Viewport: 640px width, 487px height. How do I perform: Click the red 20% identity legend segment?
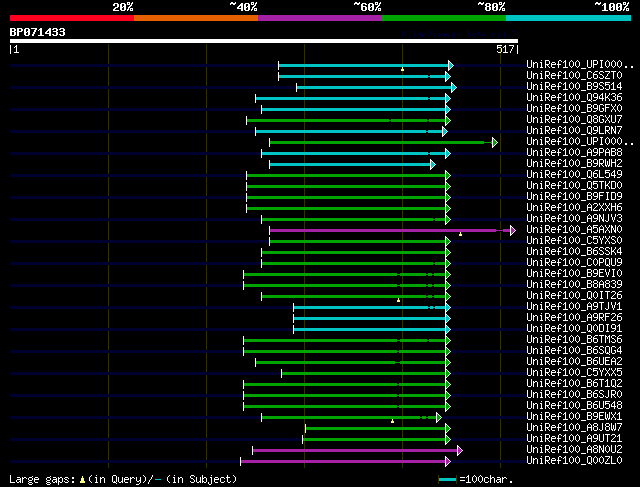(x=72, y=18)
